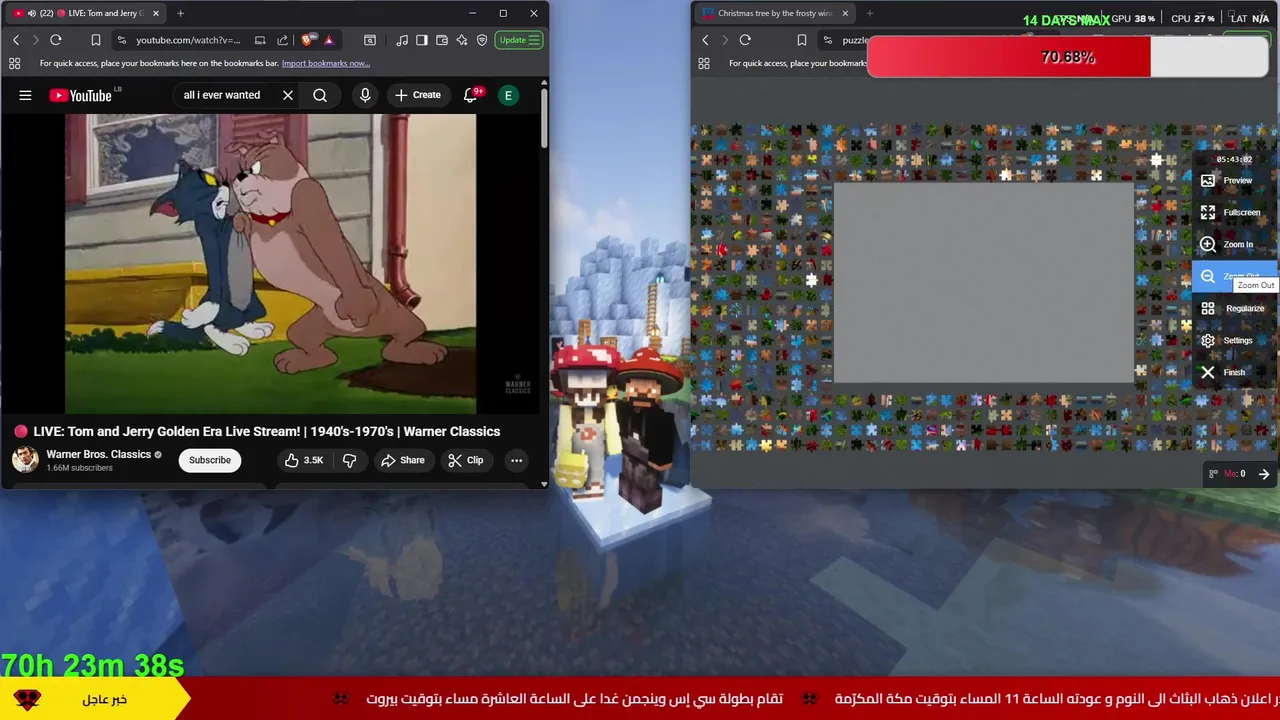Image resolution: width=1280 pixels, height=720 pixels.
Task: Open Brave Shields lion icon
Action: [308, 40]
